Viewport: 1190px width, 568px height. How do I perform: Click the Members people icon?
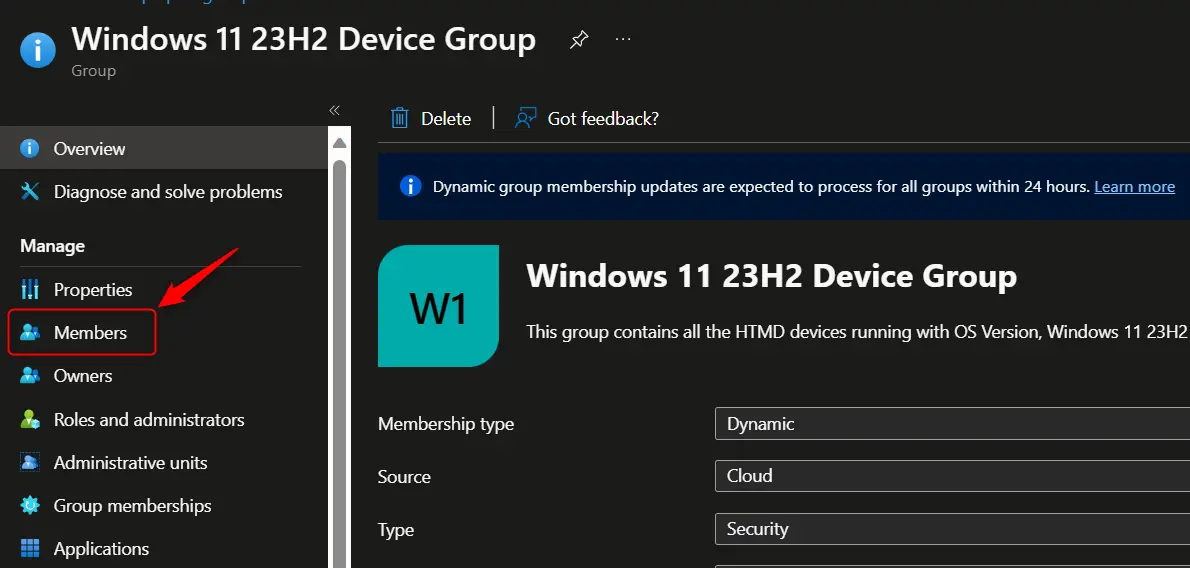[30, 333]
